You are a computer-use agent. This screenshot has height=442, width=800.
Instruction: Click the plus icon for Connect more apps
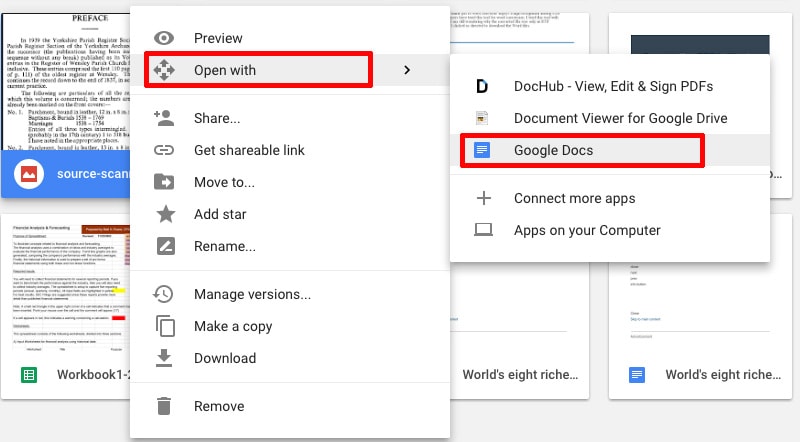tap(484, 198)
